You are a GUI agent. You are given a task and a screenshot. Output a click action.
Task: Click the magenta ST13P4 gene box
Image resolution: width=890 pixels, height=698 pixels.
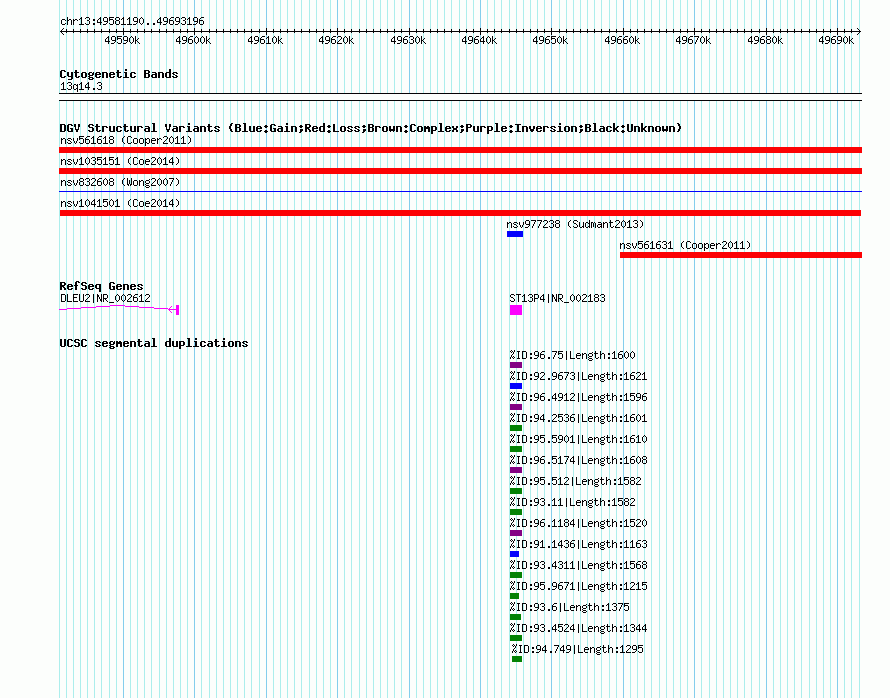[516, 310]
